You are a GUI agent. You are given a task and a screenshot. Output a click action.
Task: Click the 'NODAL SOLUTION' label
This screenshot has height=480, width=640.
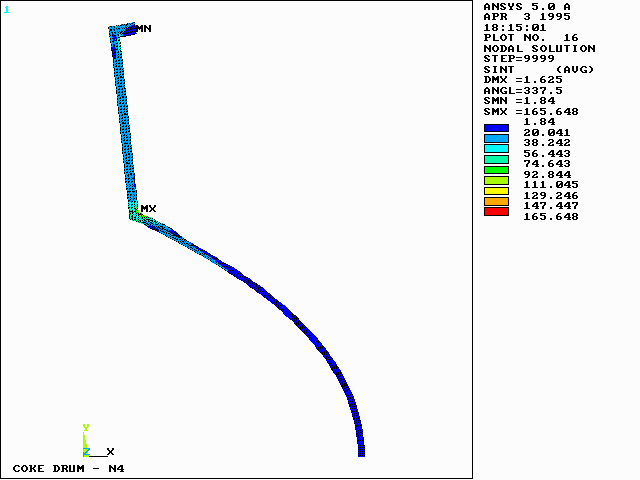click(540, 48)
